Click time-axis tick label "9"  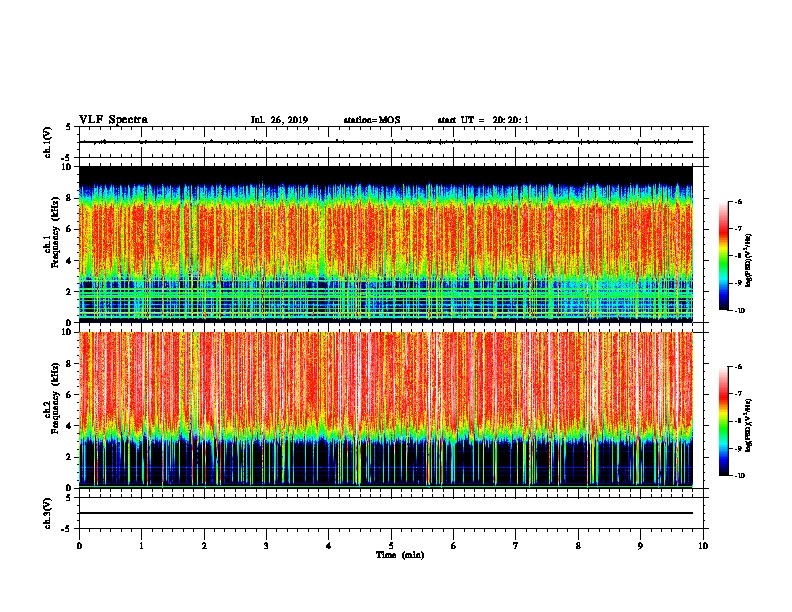[x=640, y=546]
